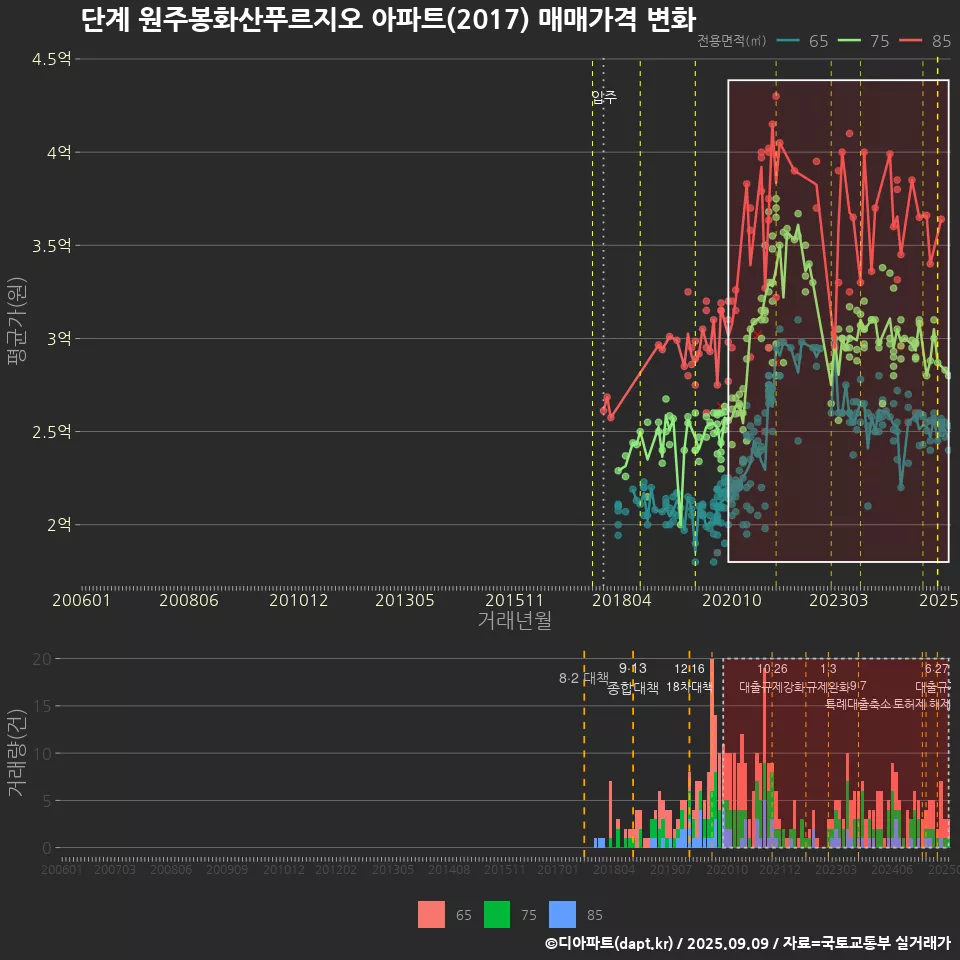Click the 평균가(원) y-axis title

point(17,321)
